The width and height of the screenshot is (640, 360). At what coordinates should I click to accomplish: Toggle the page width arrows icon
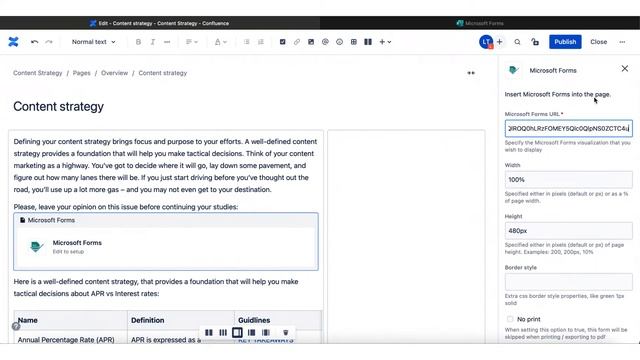pos(471,73)
